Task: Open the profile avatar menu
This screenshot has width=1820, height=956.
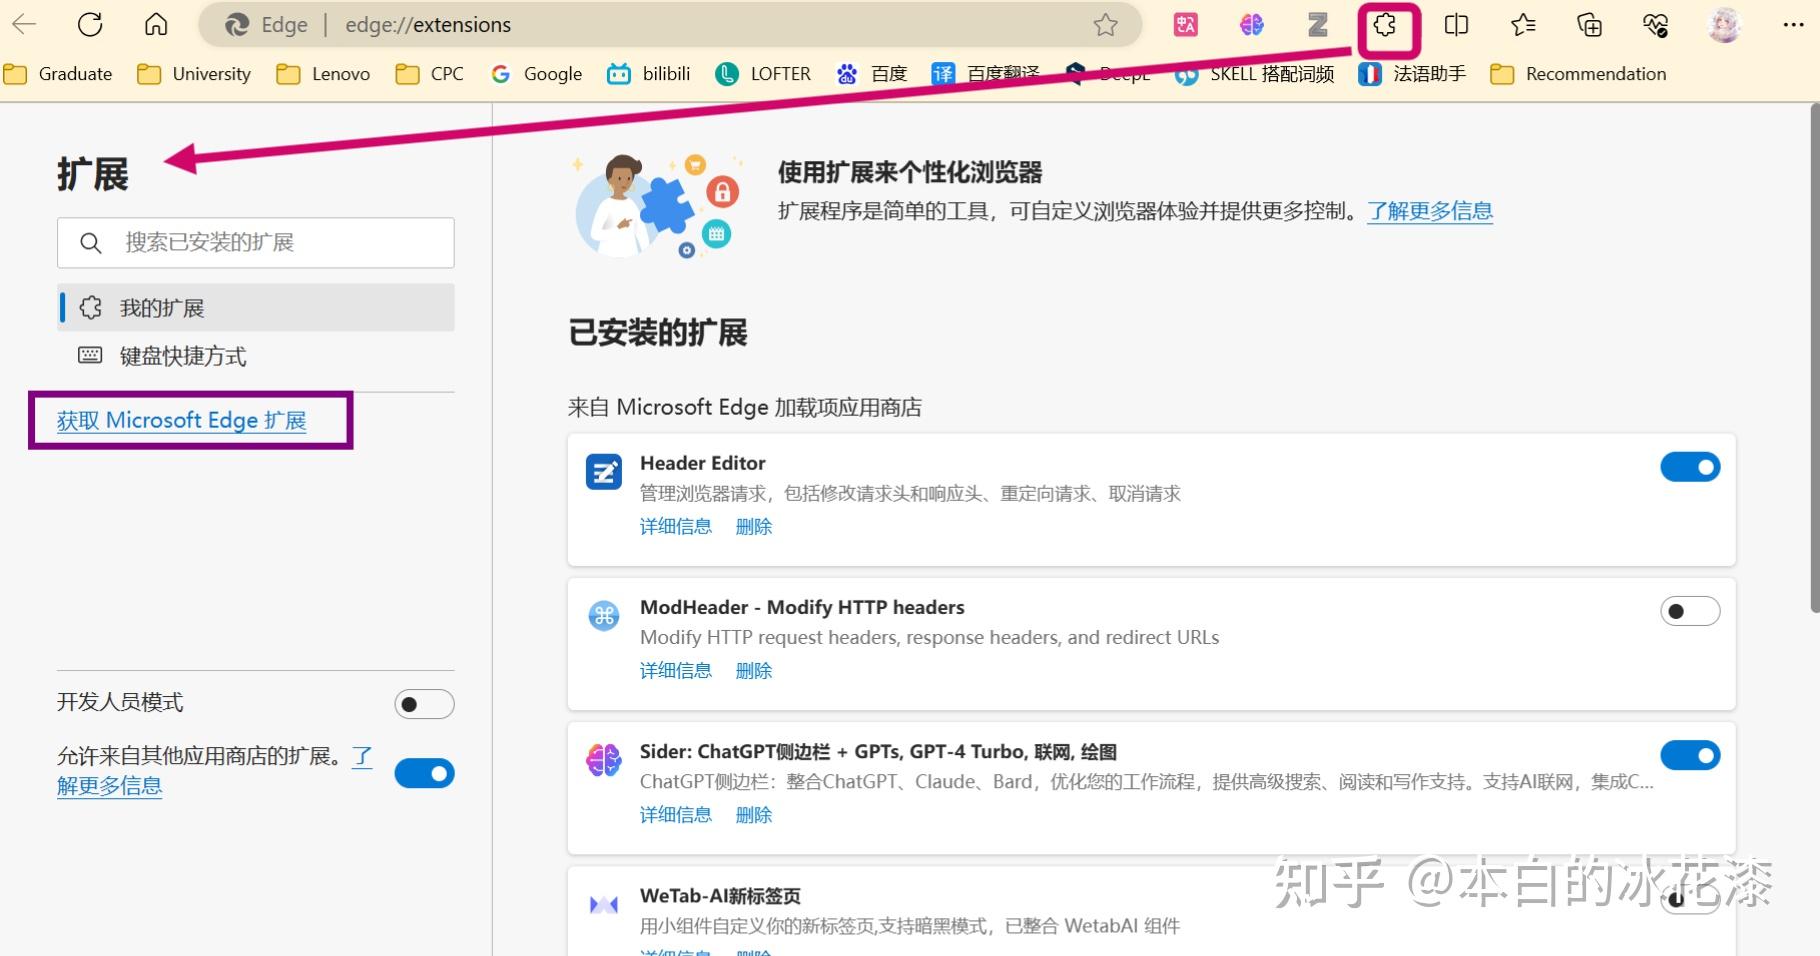Action: click(x=1724, y=25)
